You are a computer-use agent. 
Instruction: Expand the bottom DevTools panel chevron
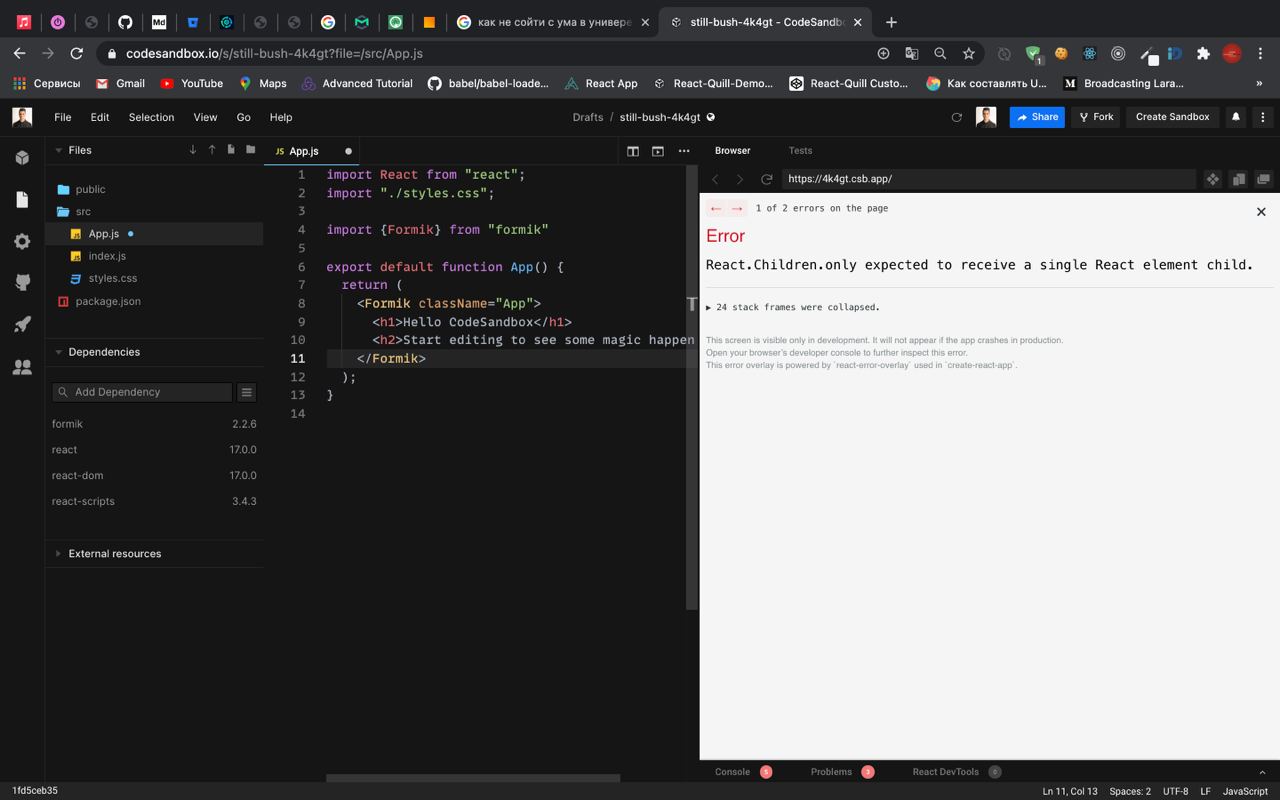click(1262, 772)
